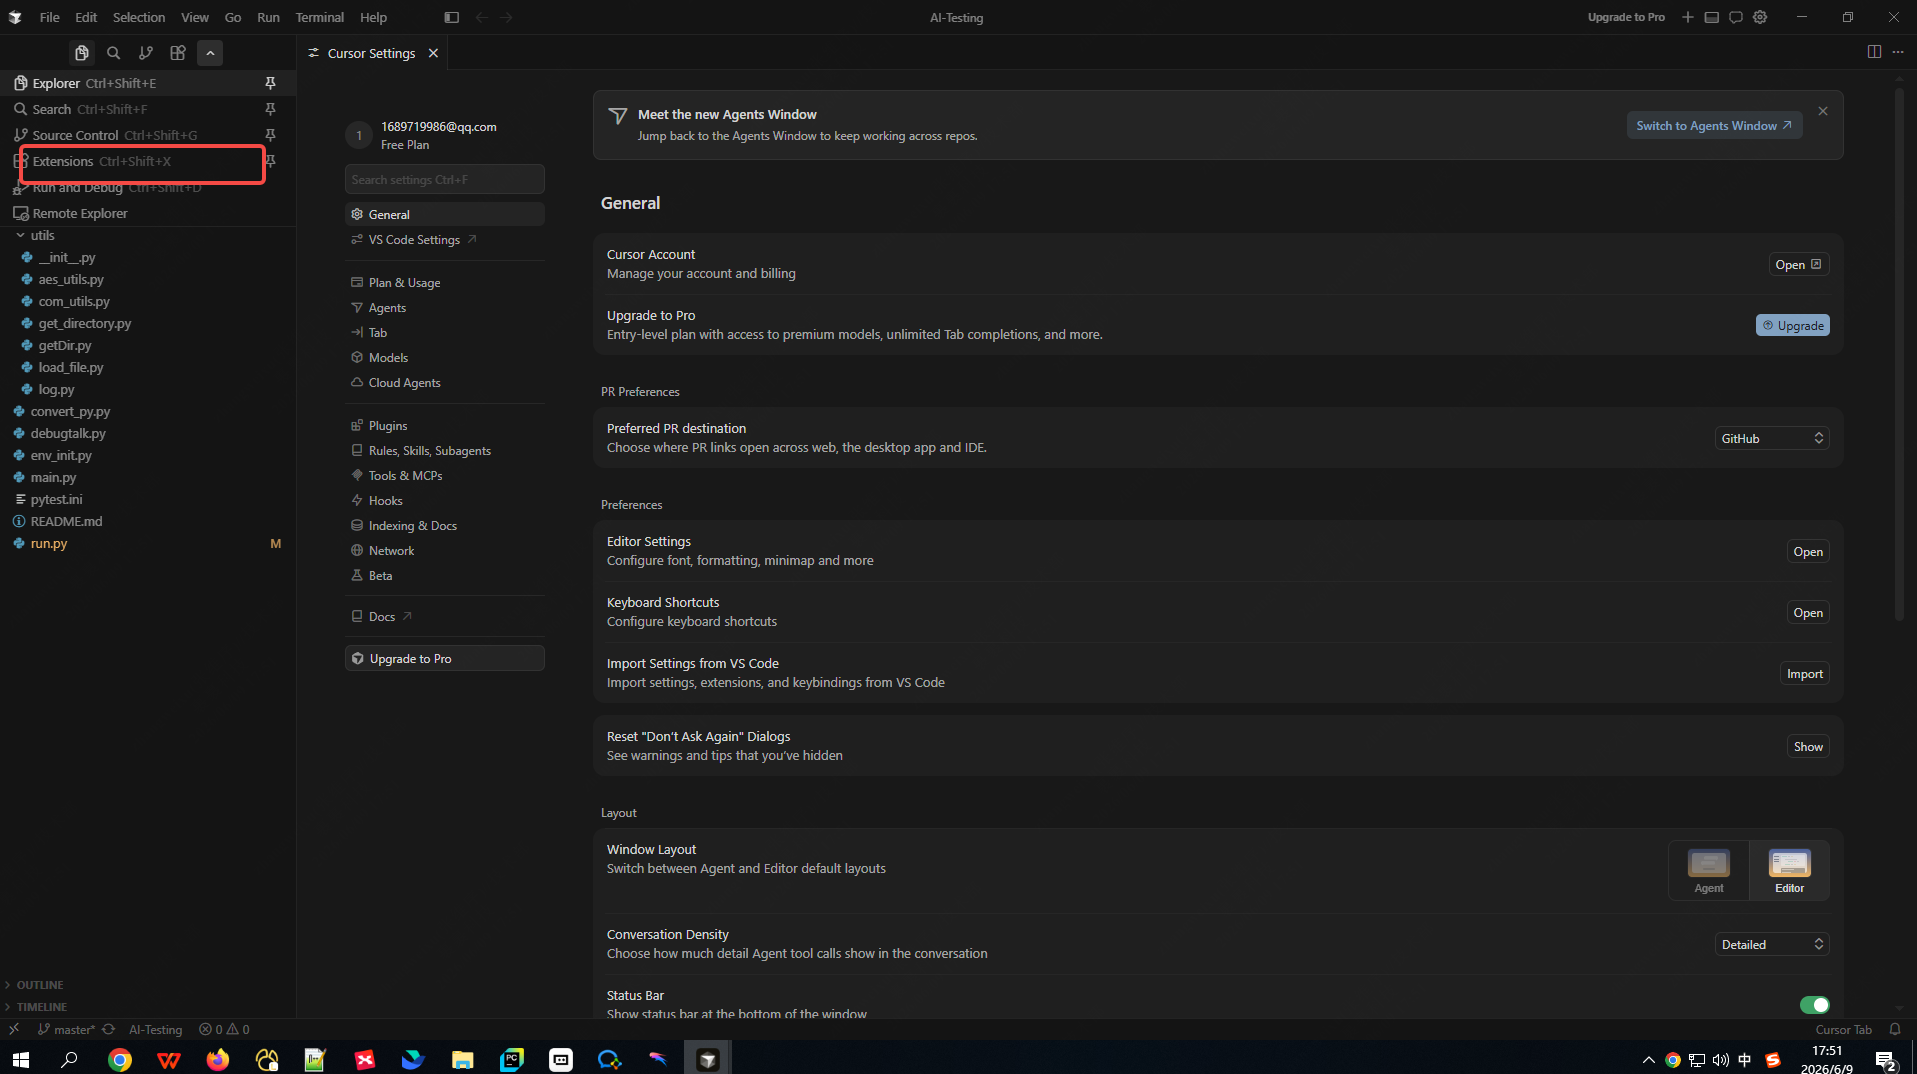Click Import for VS Code settings
Viewport: 1917px width, 1074px height.
point(1804,674)
